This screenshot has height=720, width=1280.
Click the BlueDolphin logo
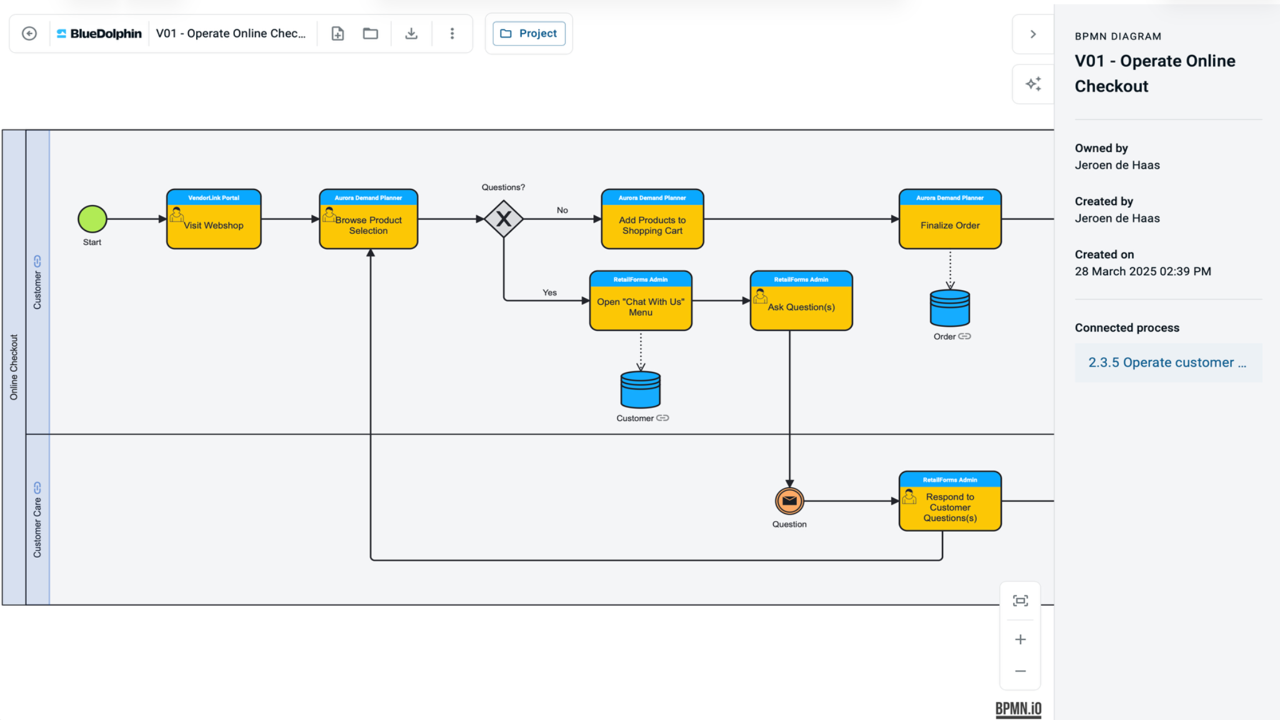pyautogui.click(x=99, y=34)
